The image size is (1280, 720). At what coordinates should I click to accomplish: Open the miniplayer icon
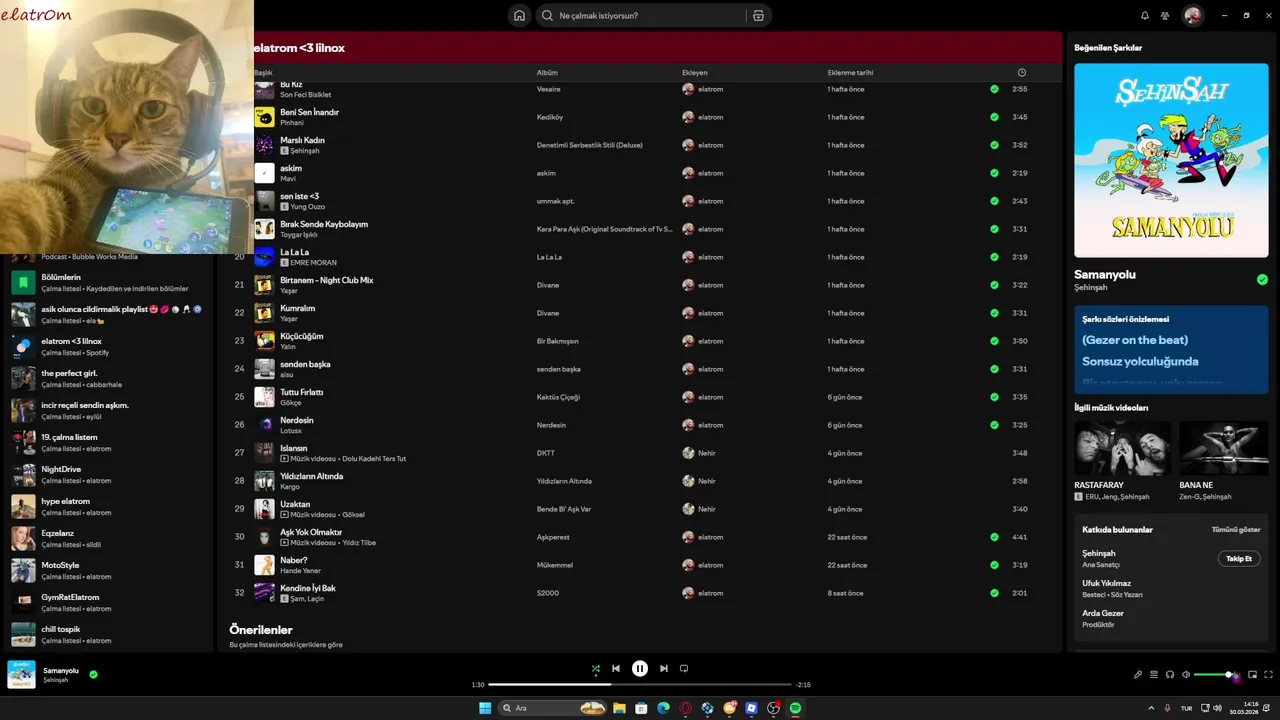coord(1253,675)
